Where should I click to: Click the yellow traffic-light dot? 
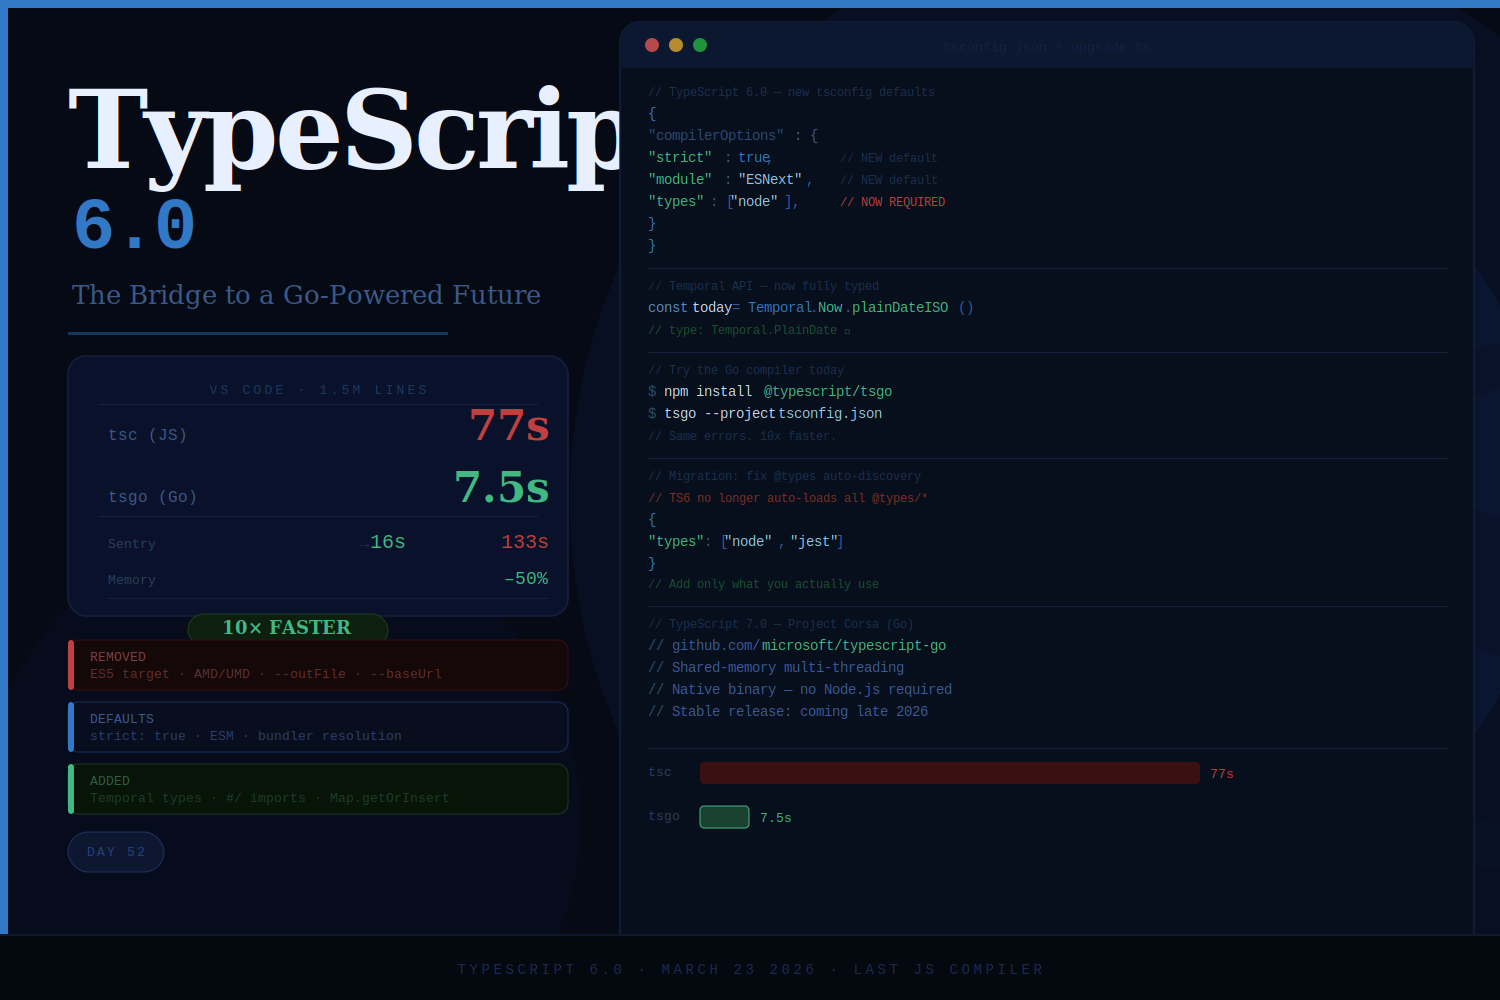pos(676,45)
